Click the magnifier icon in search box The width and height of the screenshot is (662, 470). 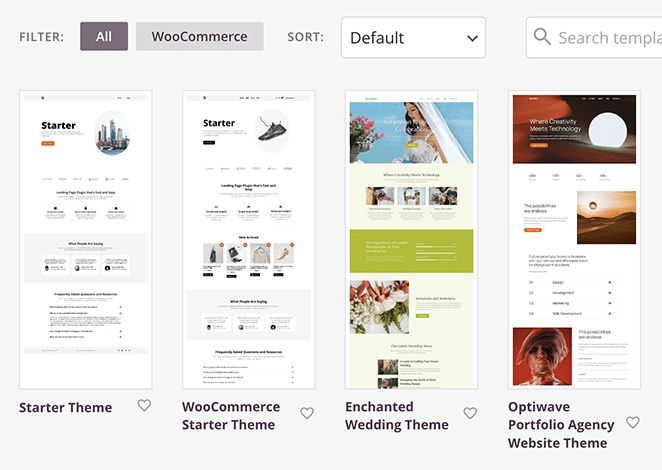(x=543, y=37)
